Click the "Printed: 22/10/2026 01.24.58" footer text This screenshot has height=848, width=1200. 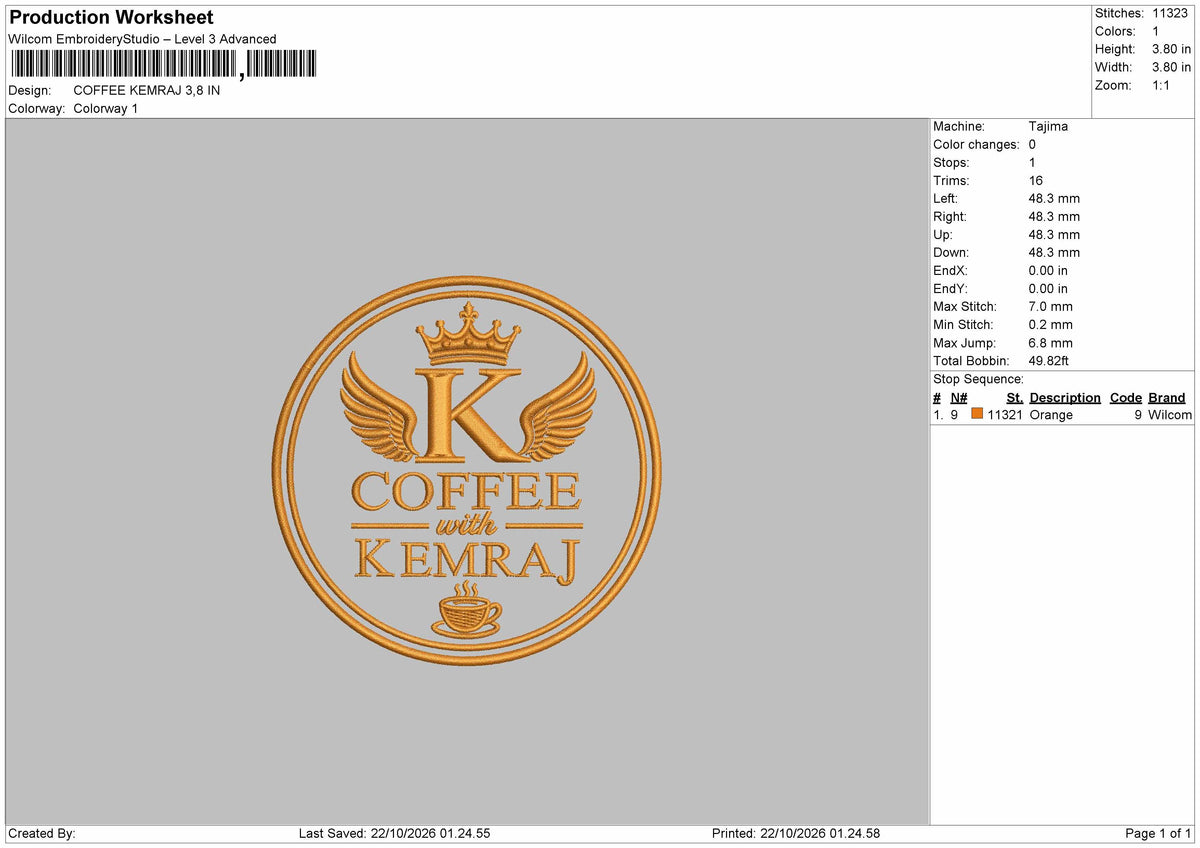pyautogui.click(x=796, y=833)
